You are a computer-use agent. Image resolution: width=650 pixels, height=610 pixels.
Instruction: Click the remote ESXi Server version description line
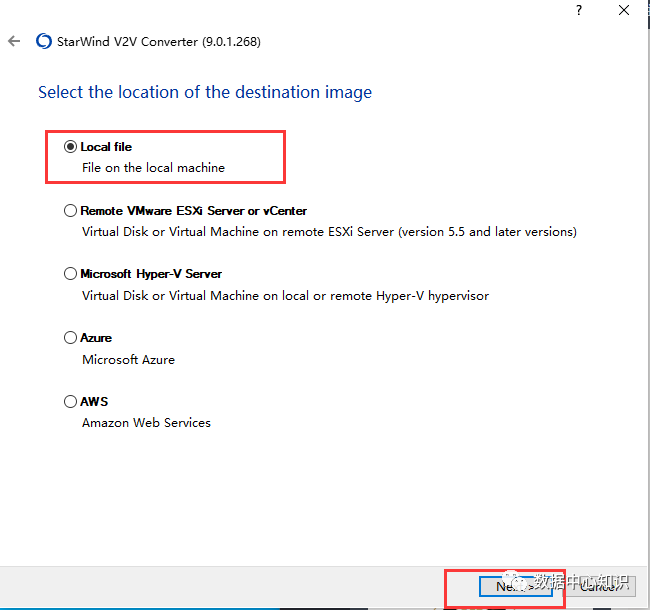[329, 232]
